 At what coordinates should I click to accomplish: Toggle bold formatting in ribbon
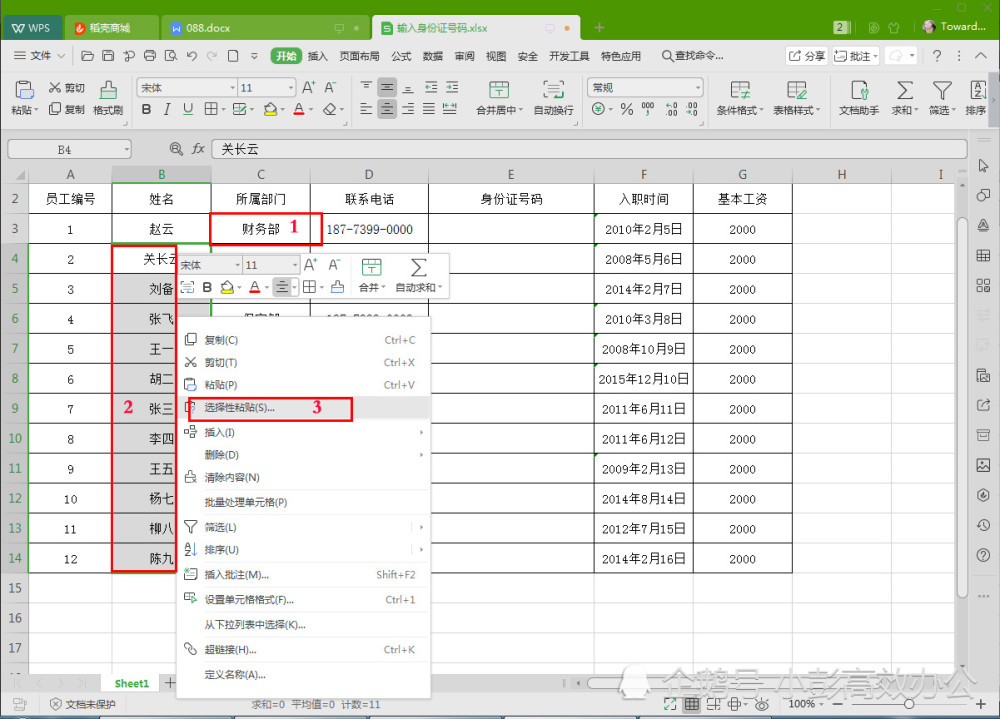coord(146,109)
